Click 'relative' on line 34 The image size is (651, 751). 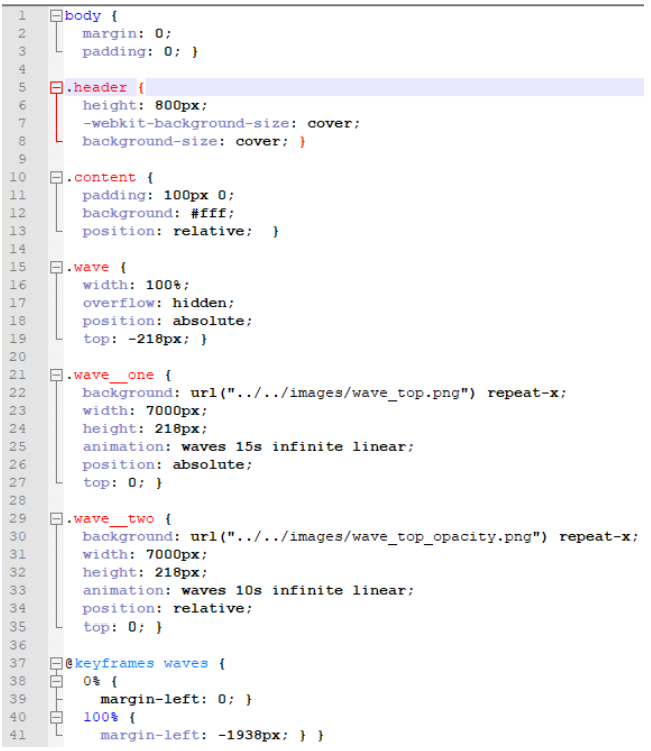[x=209, y=609]
